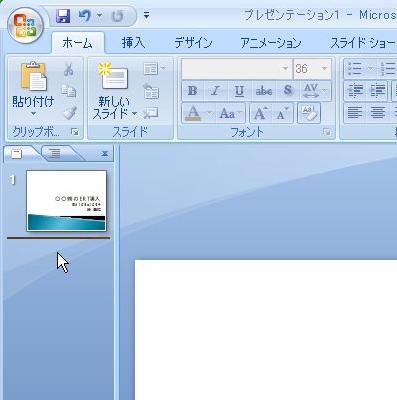Apply numbered list formatting
The width and height of the screenshot is (397, 400).
coord(388,69)
